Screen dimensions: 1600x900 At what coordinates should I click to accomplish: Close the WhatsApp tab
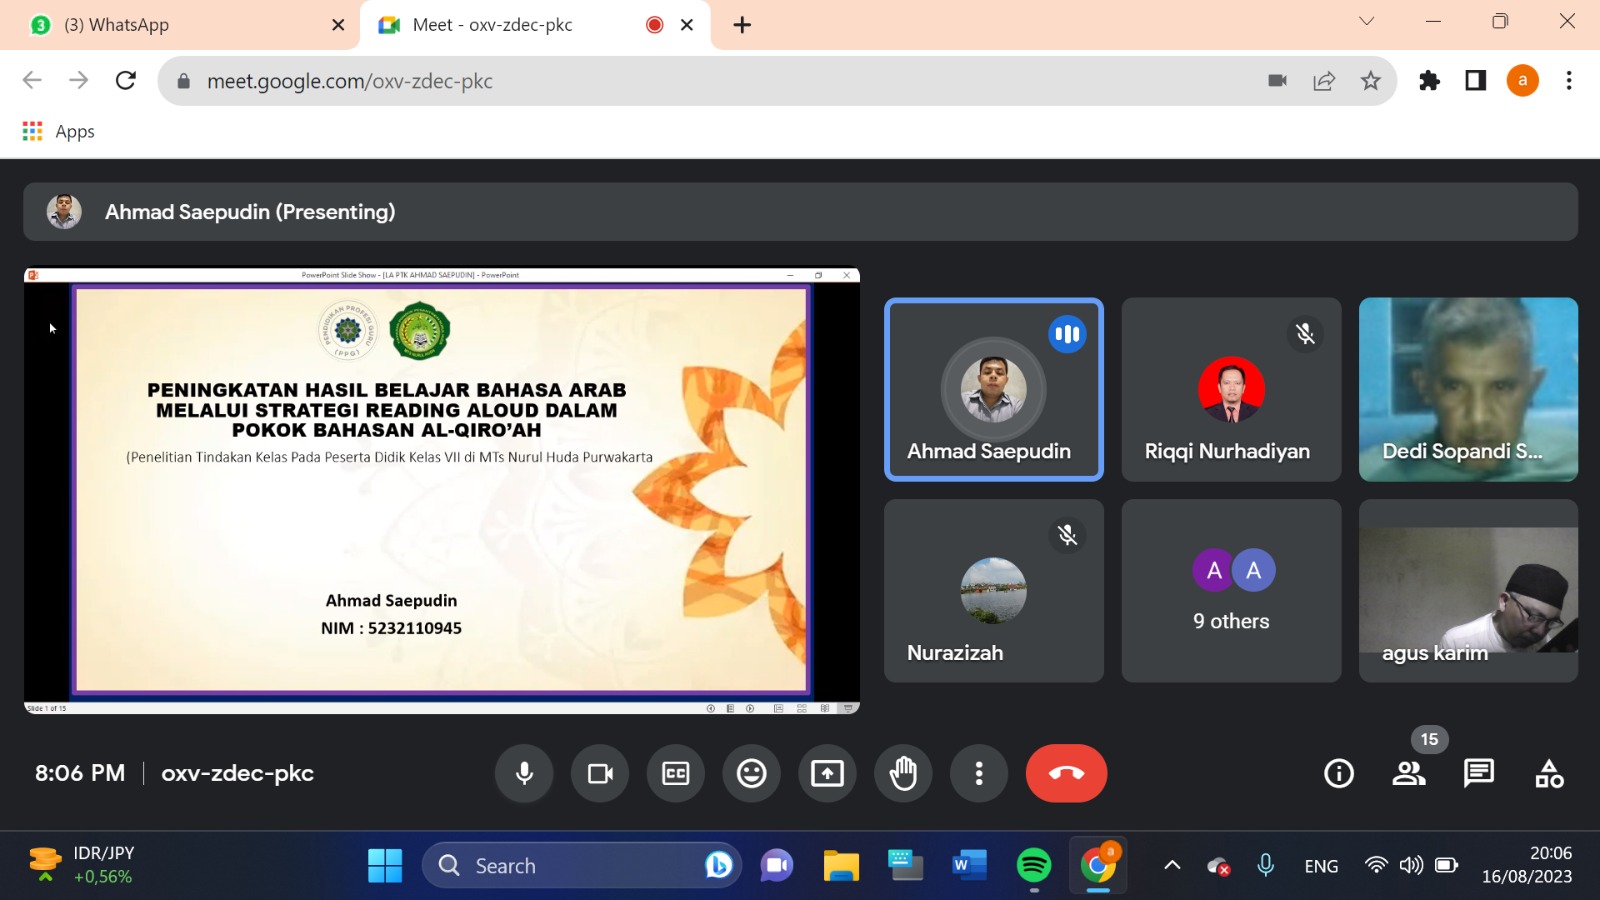(x=338, y=25)
